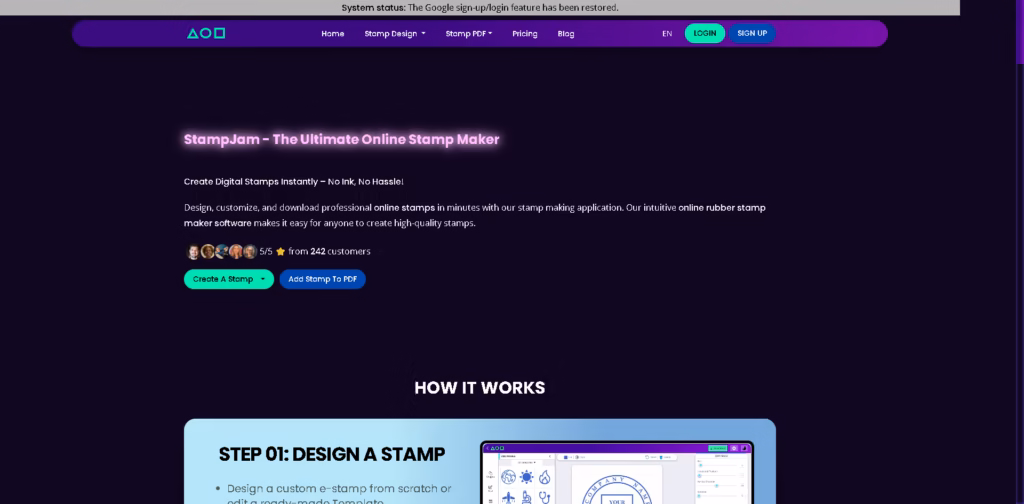Click the LOGIN button

tap(705, 33)
